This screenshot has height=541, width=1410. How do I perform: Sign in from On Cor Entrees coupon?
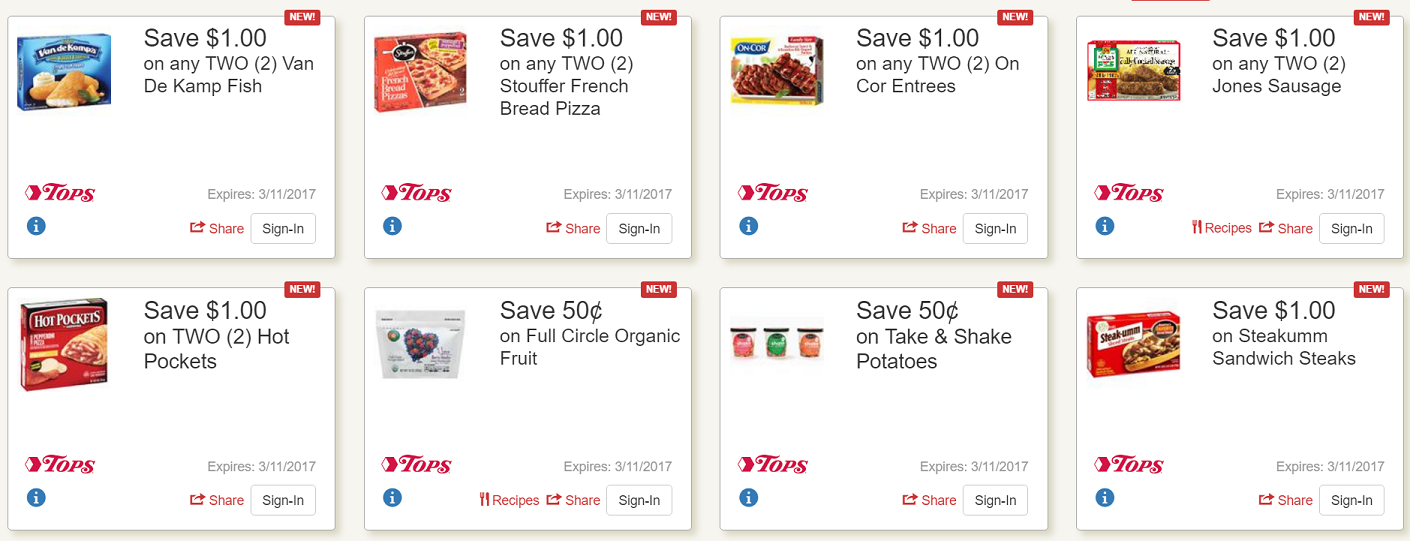(995, 228)
